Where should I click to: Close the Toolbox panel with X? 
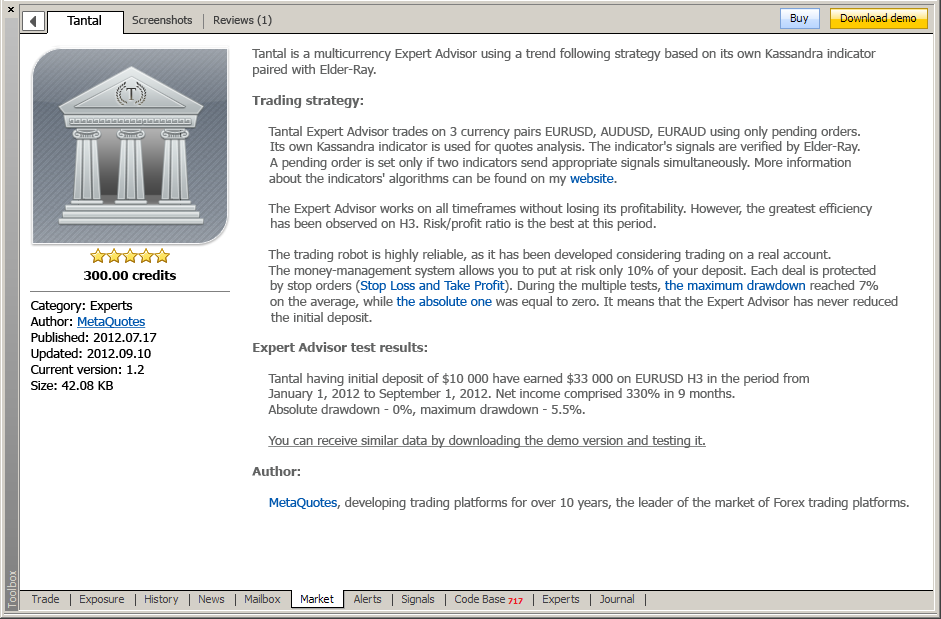click(x=10, y=9)
